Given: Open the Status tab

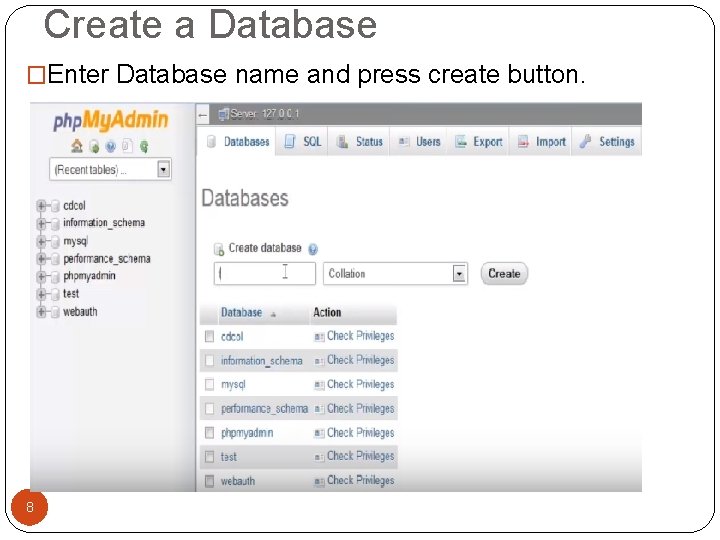Looking at the screenshot, I should [x=359, y=141].
